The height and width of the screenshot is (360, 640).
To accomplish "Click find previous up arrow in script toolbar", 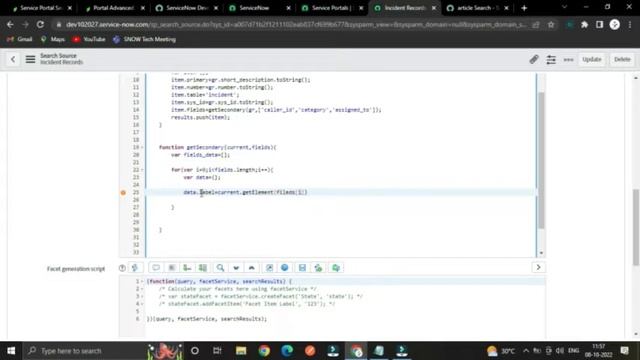I will click(251, 268).
